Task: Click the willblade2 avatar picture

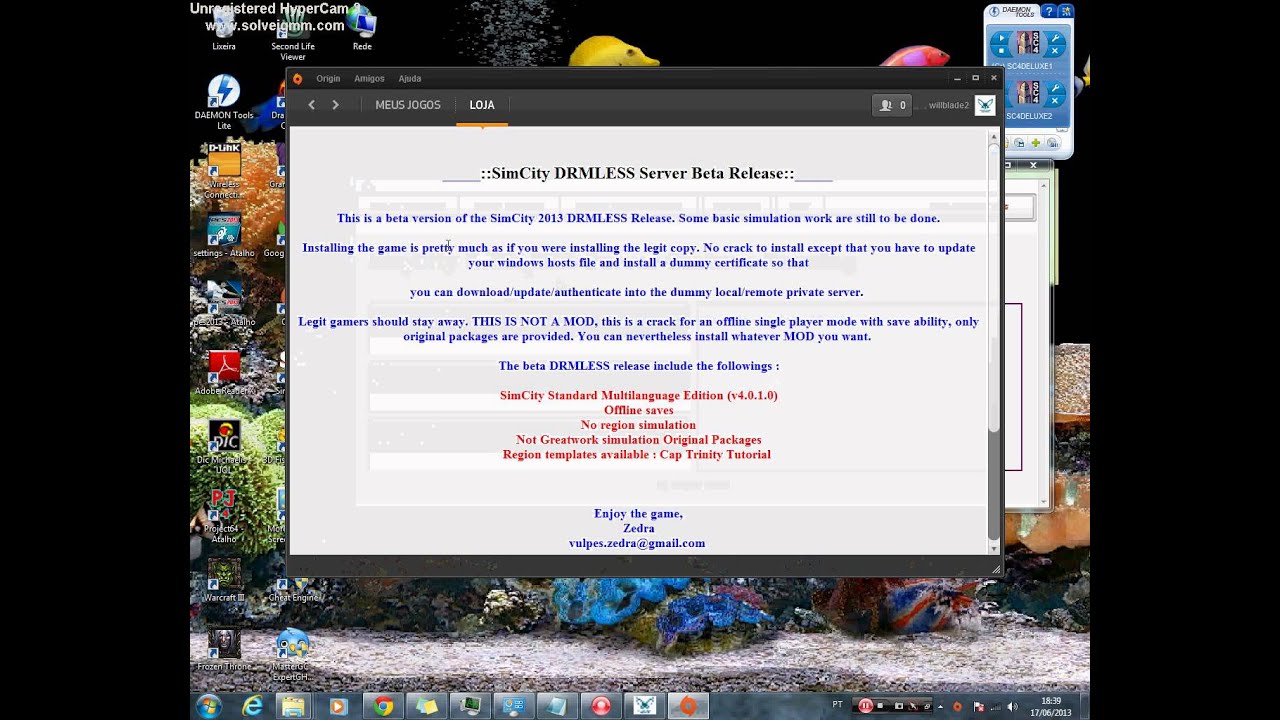Action: coord(985,105)
